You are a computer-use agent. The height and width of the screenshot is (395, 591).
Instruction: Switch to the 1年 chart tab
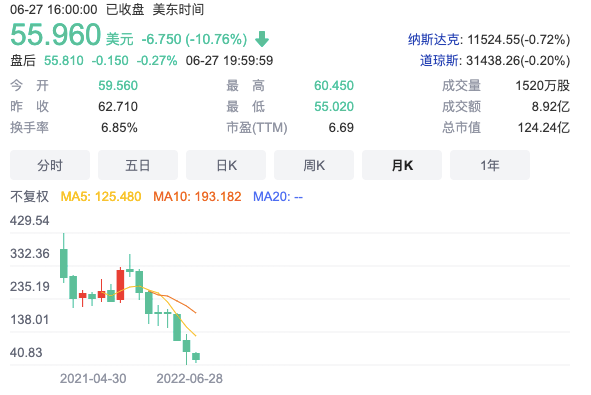click(490, 165)
